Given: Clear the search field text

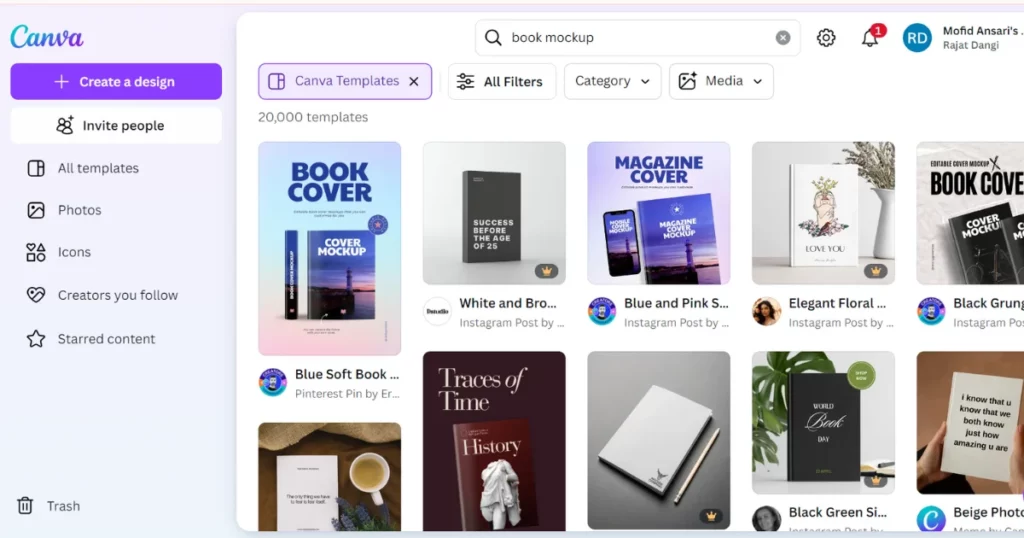Looking at the screenshot, I should 782,38.
